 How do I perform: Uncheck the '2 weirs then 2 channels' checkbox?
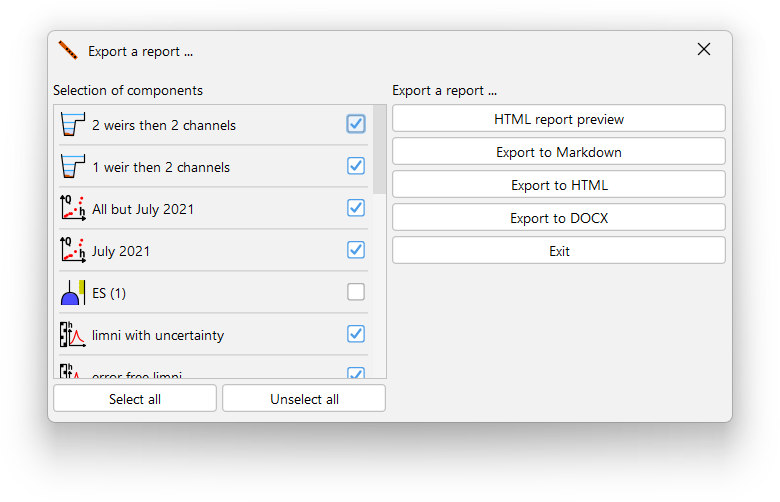(x=356, y=124)
